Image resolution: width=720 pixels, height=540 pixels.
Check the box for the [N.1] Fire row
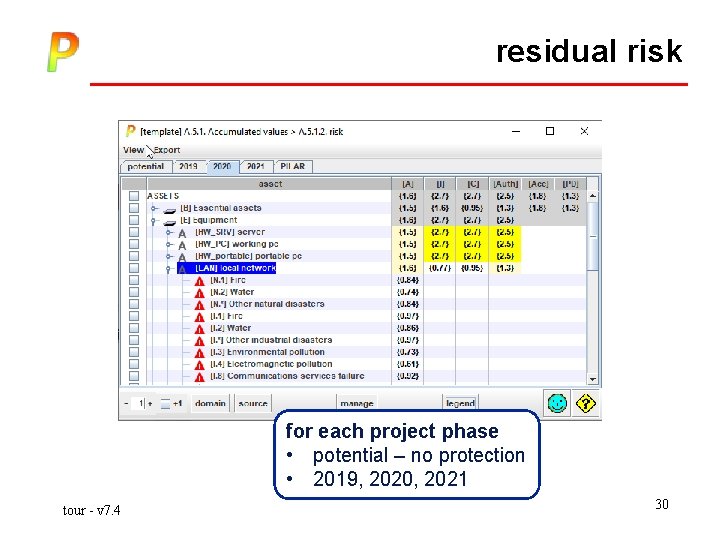pos(134,280)
